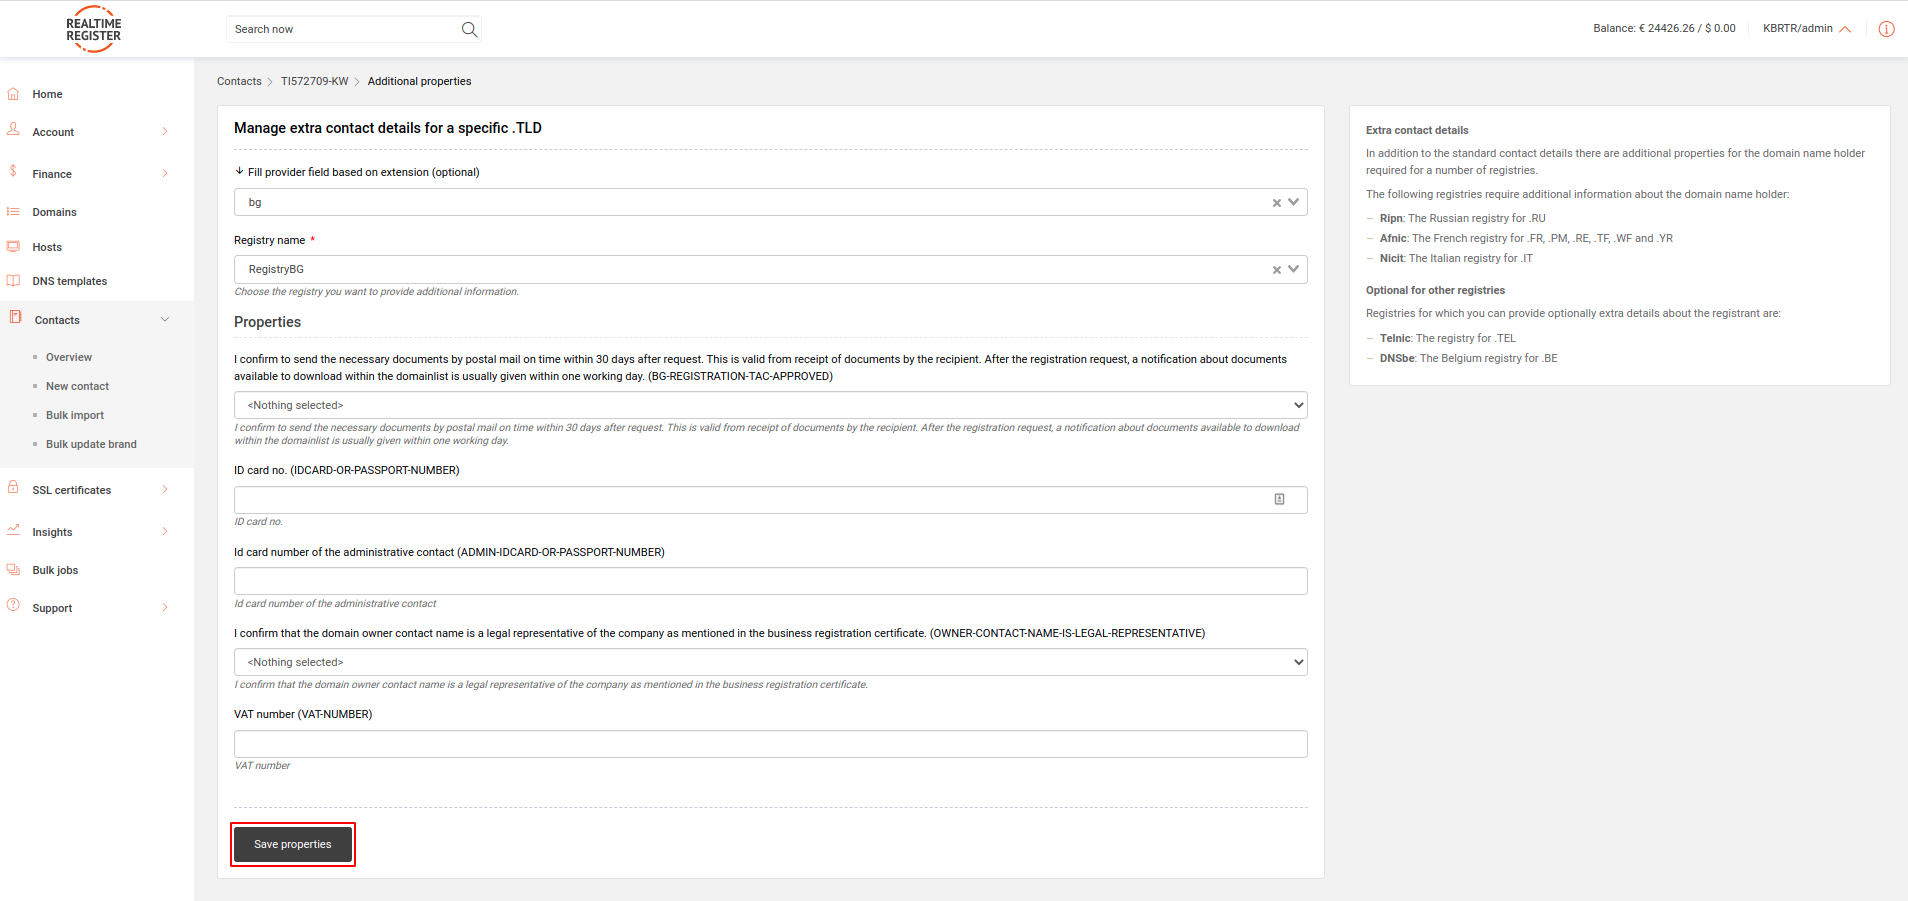Viewport: 1908px width, 901px height.
Task: Click the Bulk jobs icon
Action: tap(13, 569)
